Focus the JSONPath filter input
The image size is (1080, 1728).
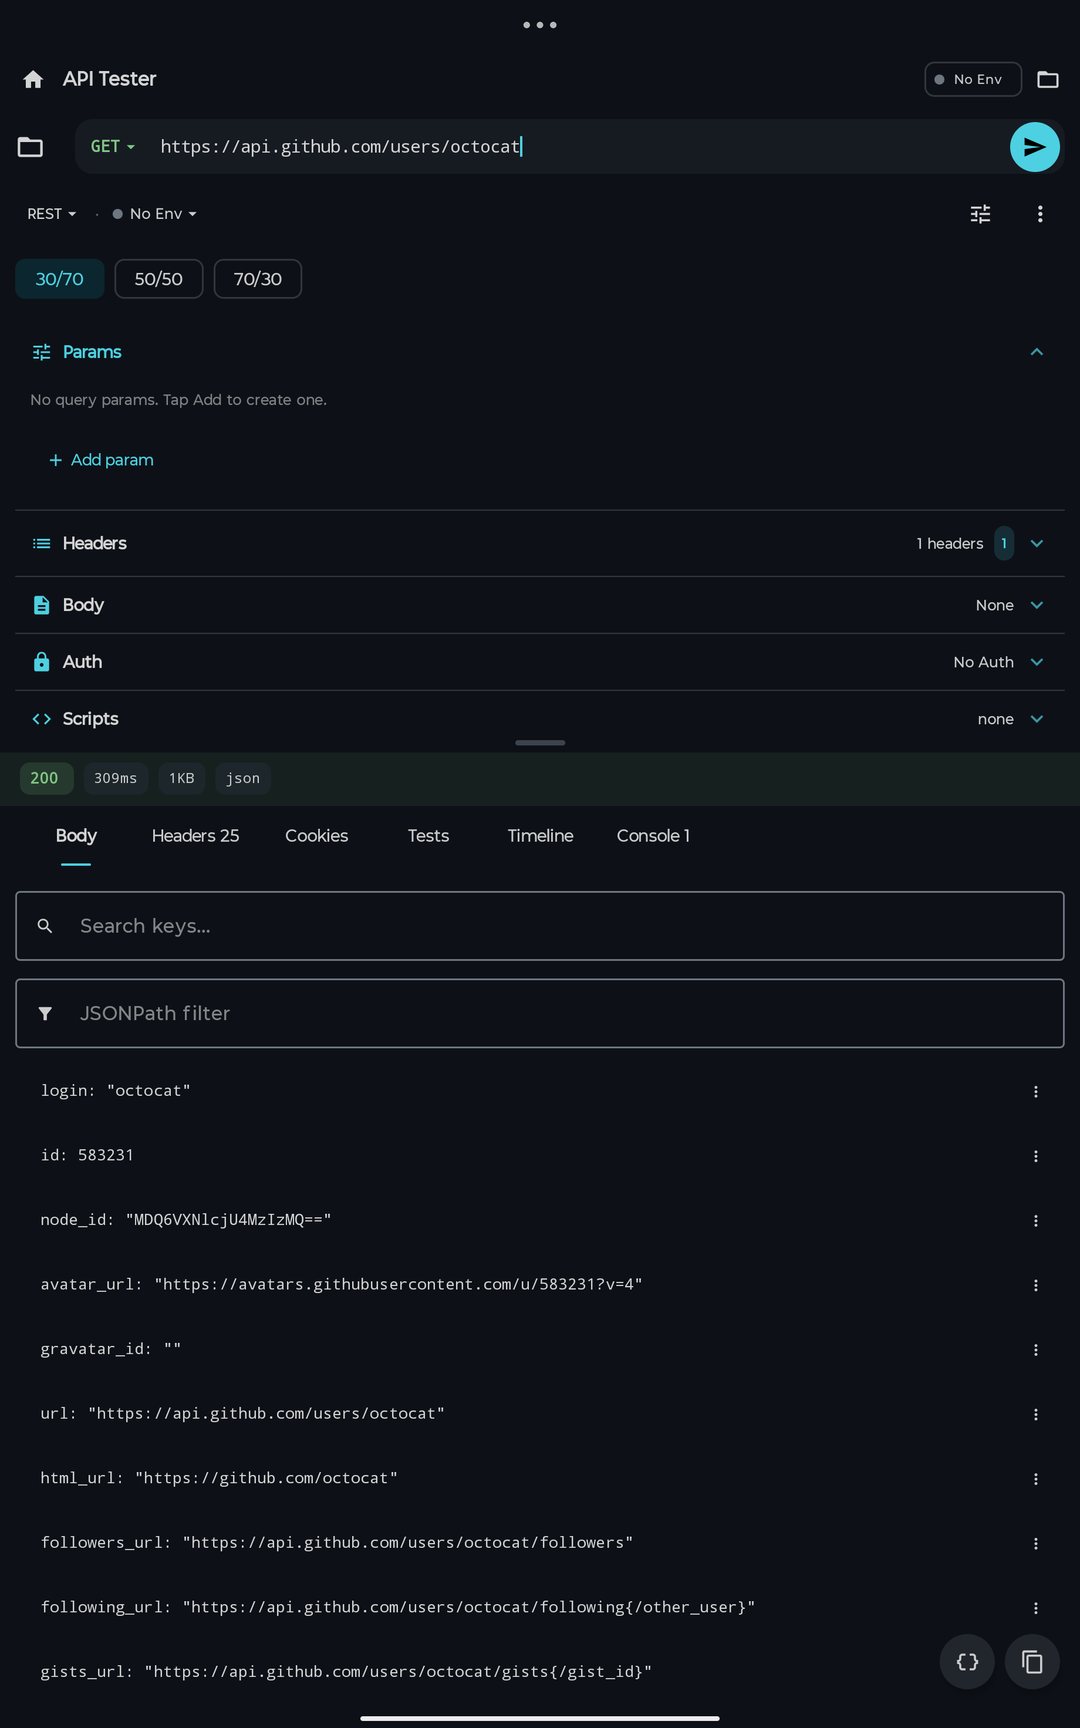(540, 1013)
